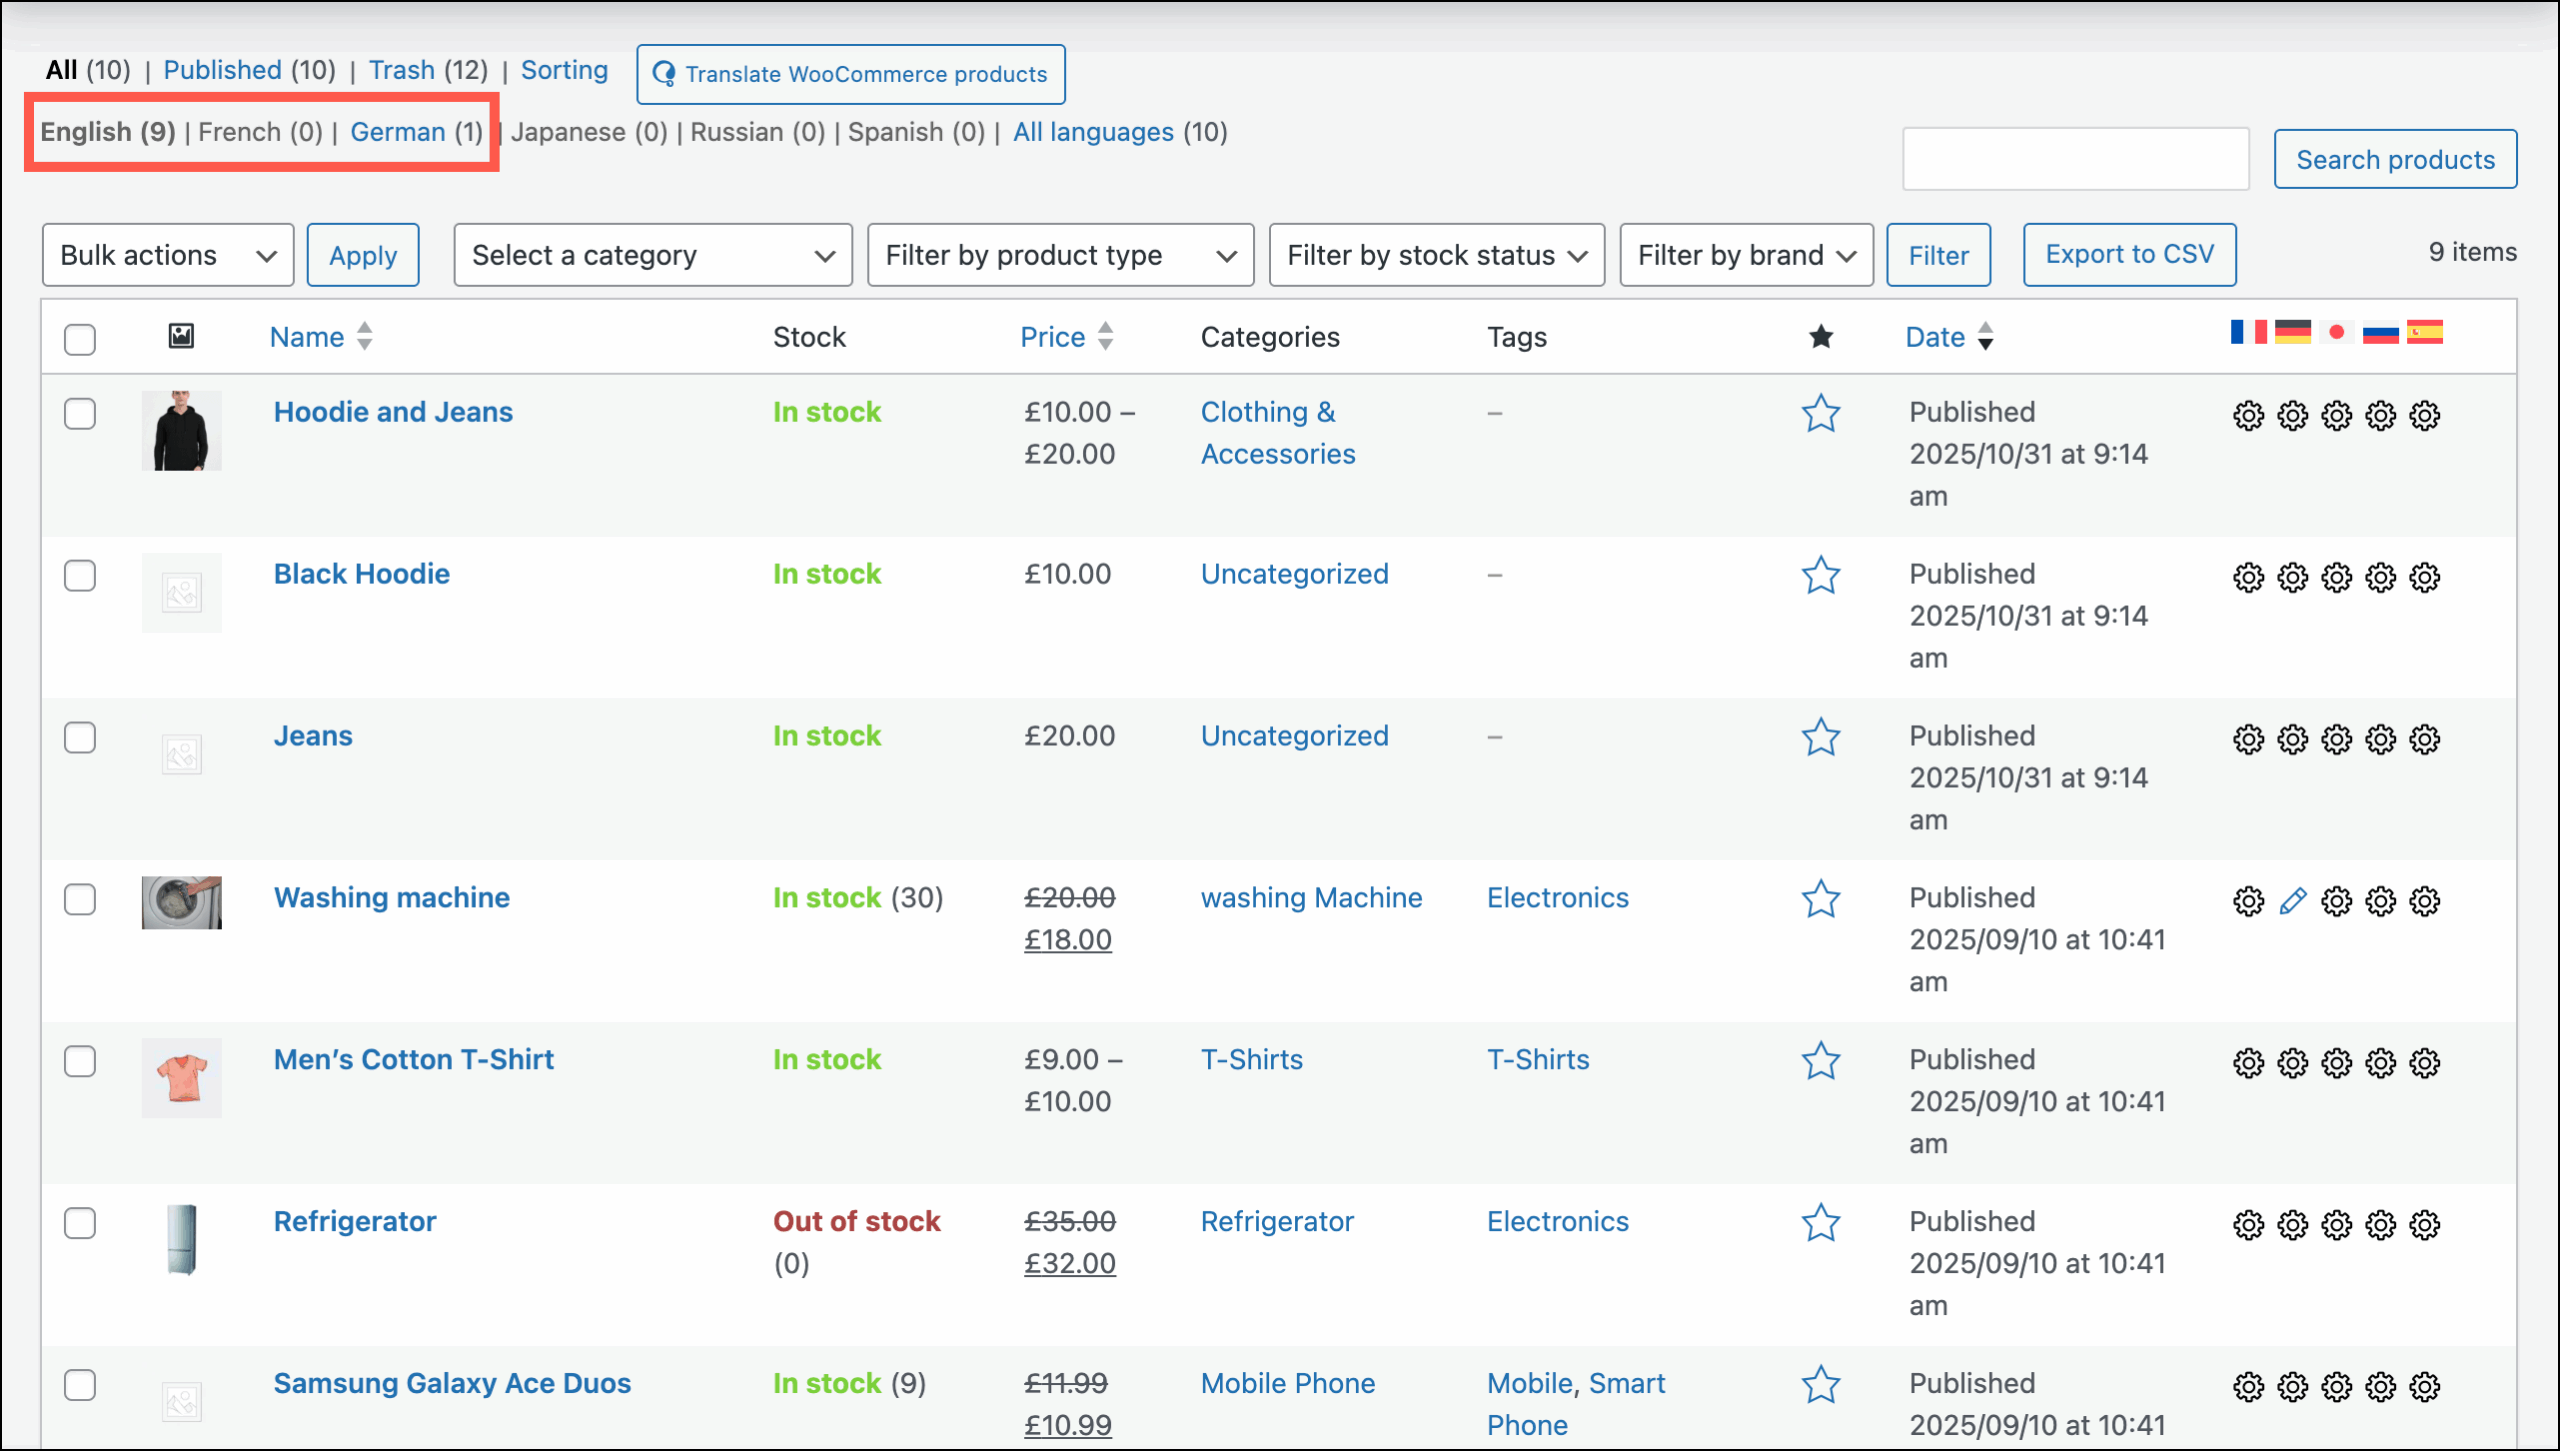Viewport: 2560px width, 1451px height.
Task: Add a Spanish translation for Refrigerator
Action: click(x=2425, y=1225)
